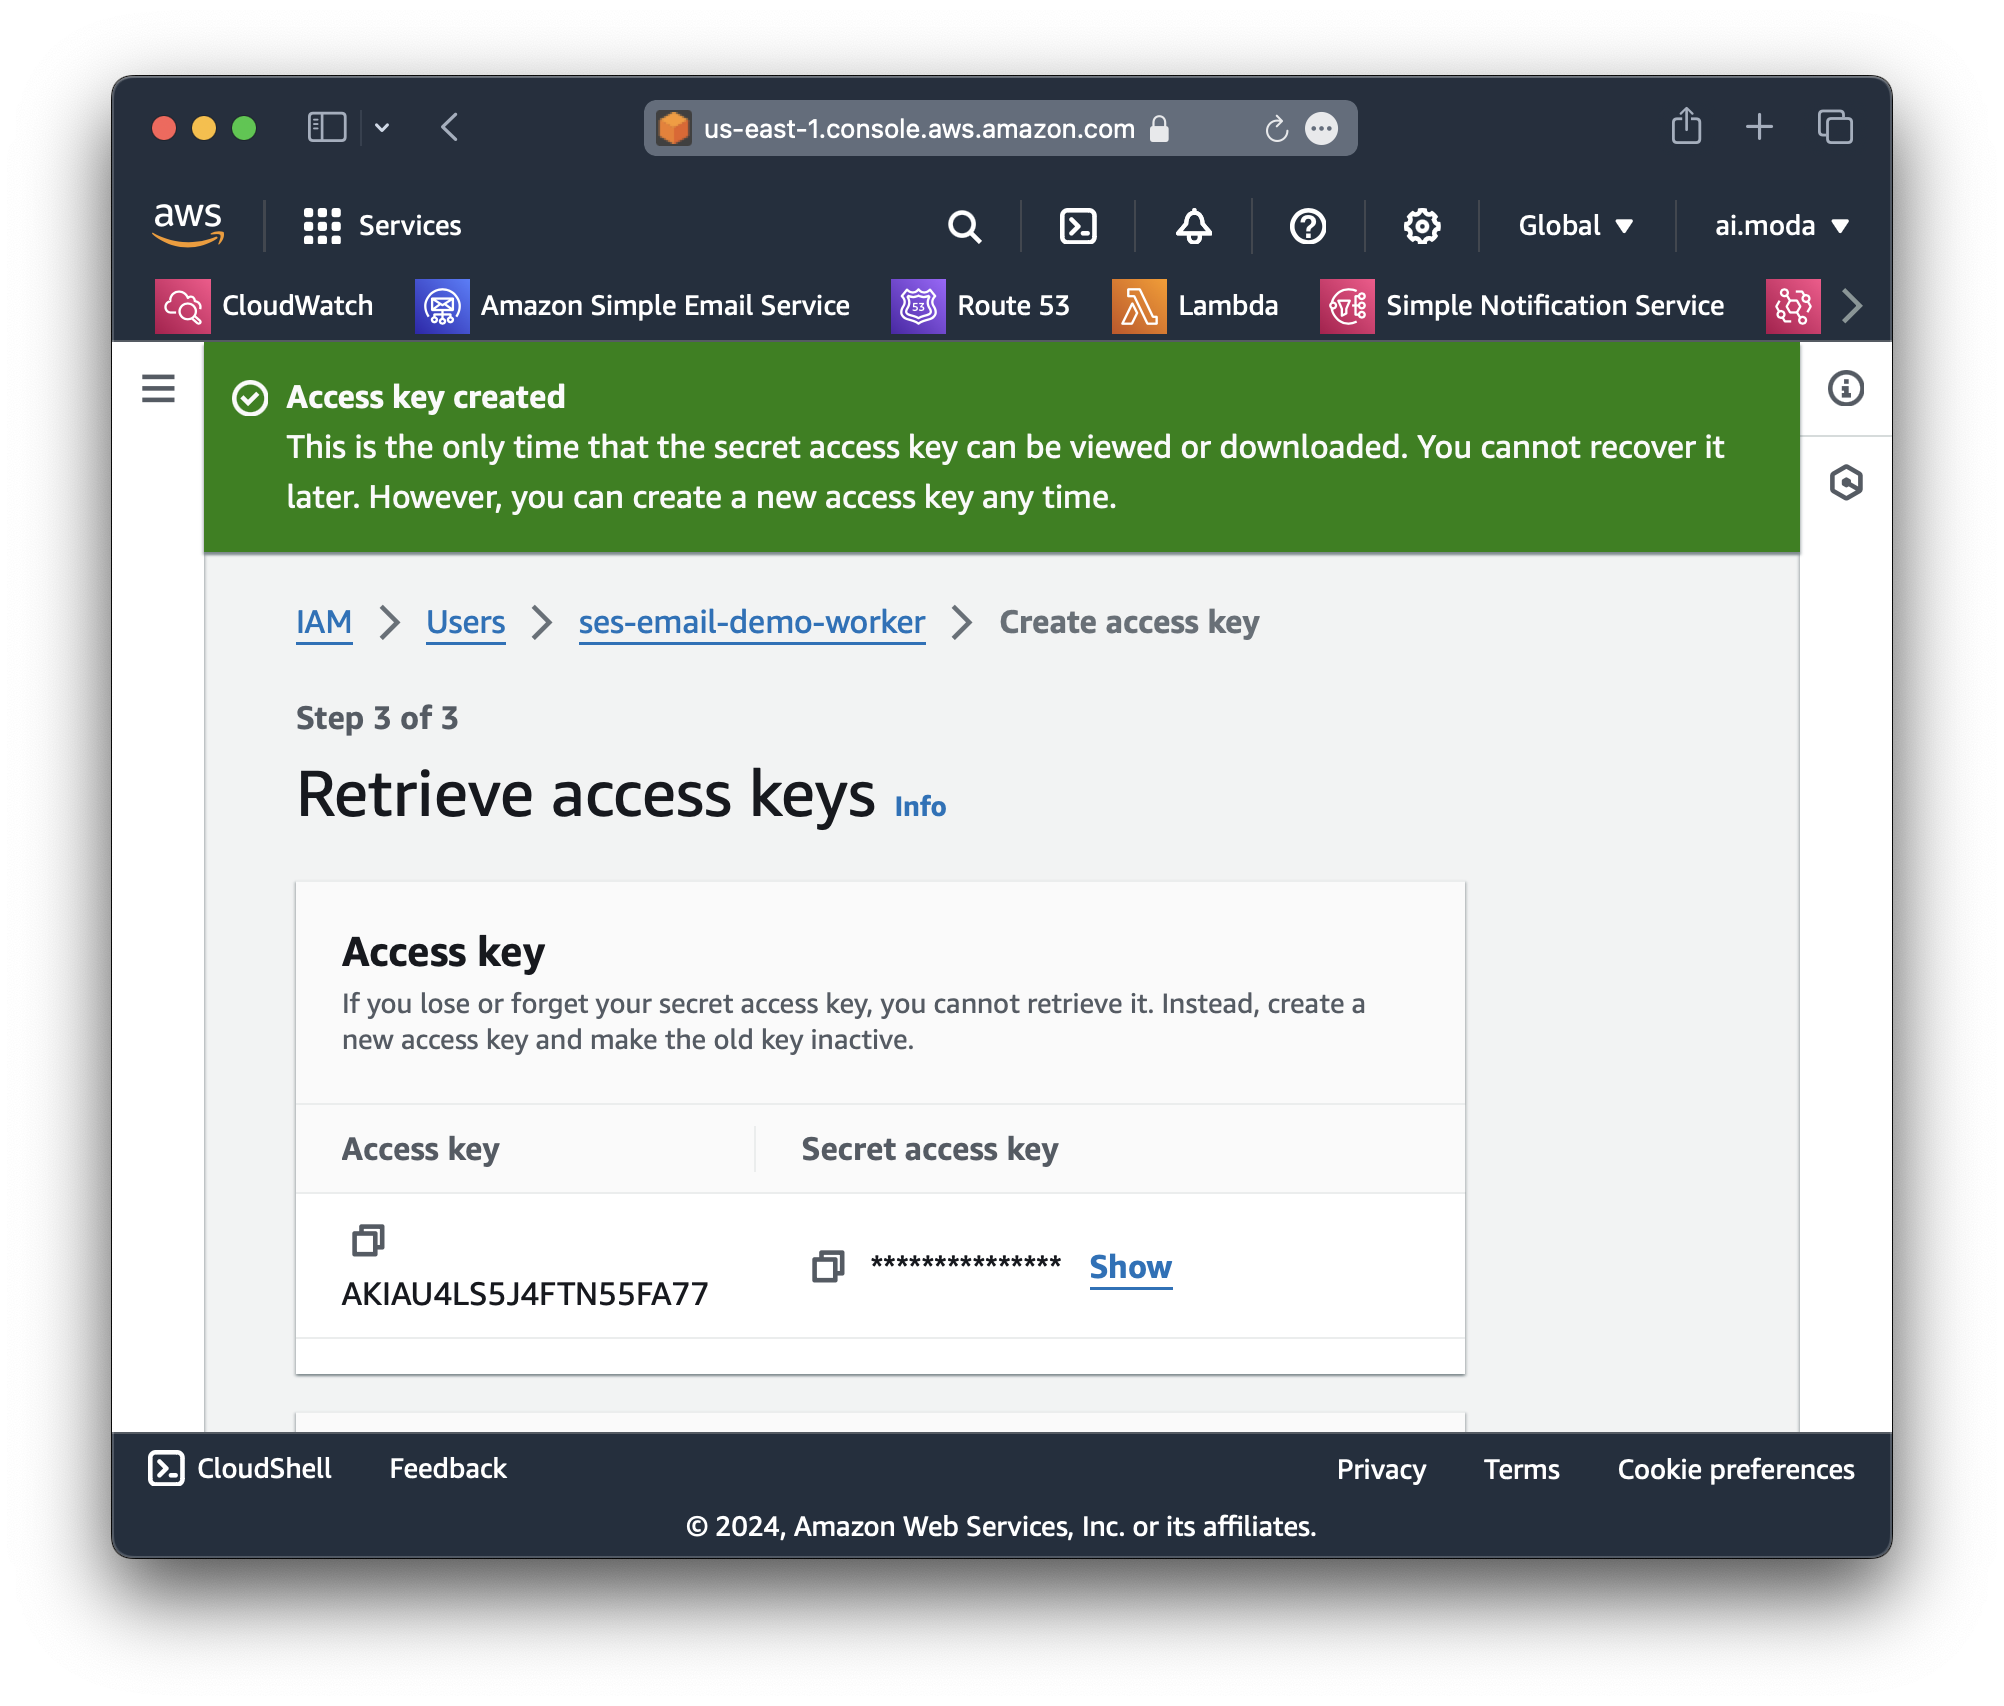Open the side navigation hamburger menu
This screenshot has height=1706, width=2004.
(x=158, y=388)
